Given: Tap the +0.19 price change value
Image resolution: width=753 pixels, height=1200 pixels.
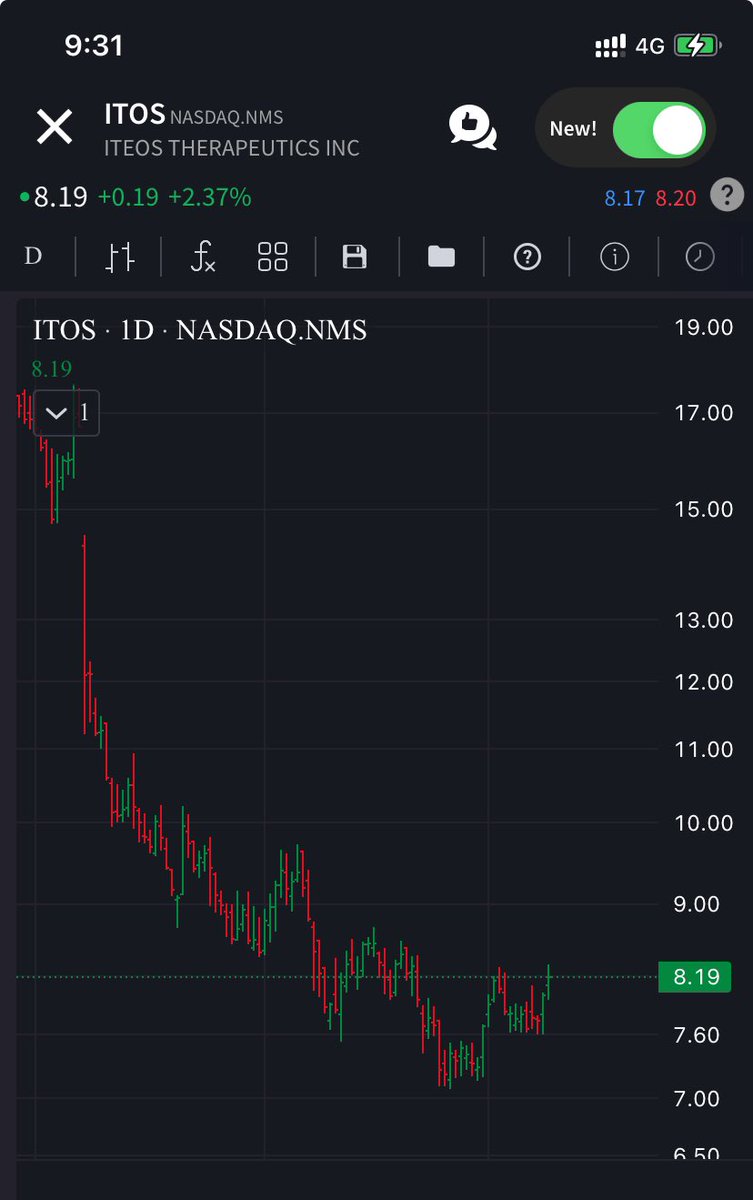Looking at the screenshot, I should click(128, 197).
